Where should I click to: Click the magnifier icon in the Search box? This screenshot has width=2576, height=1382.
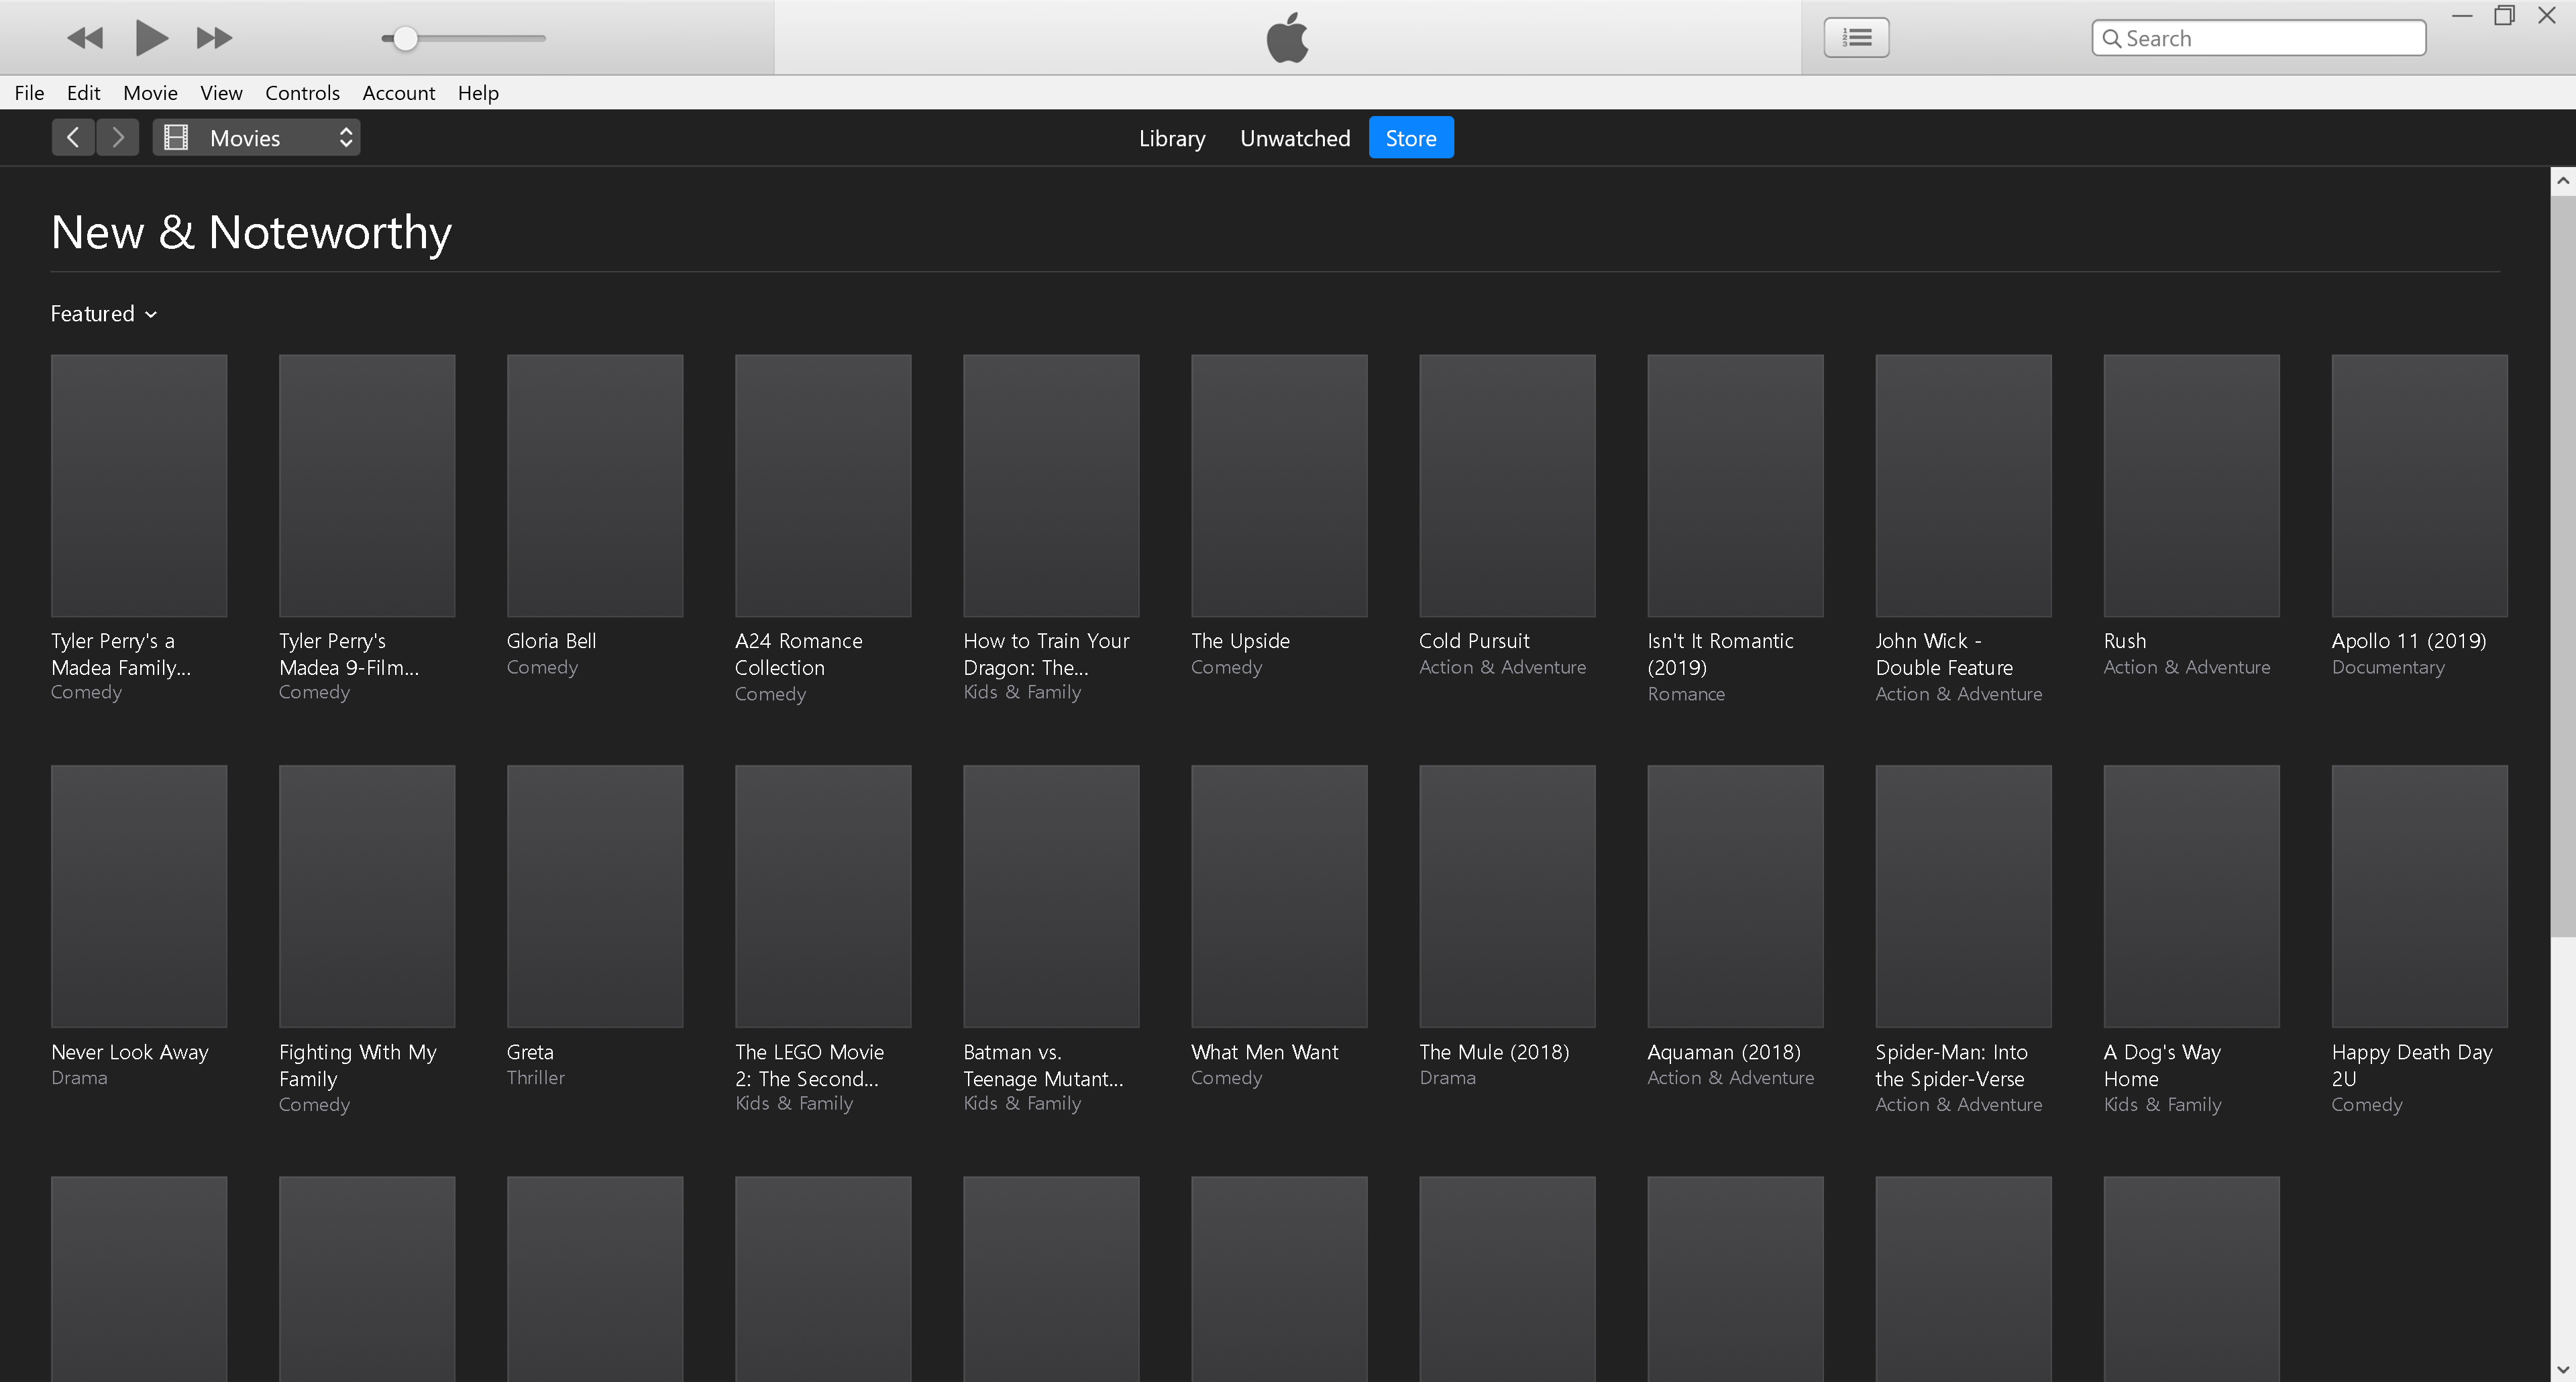pyautogui.click(x=2111, y=39)
